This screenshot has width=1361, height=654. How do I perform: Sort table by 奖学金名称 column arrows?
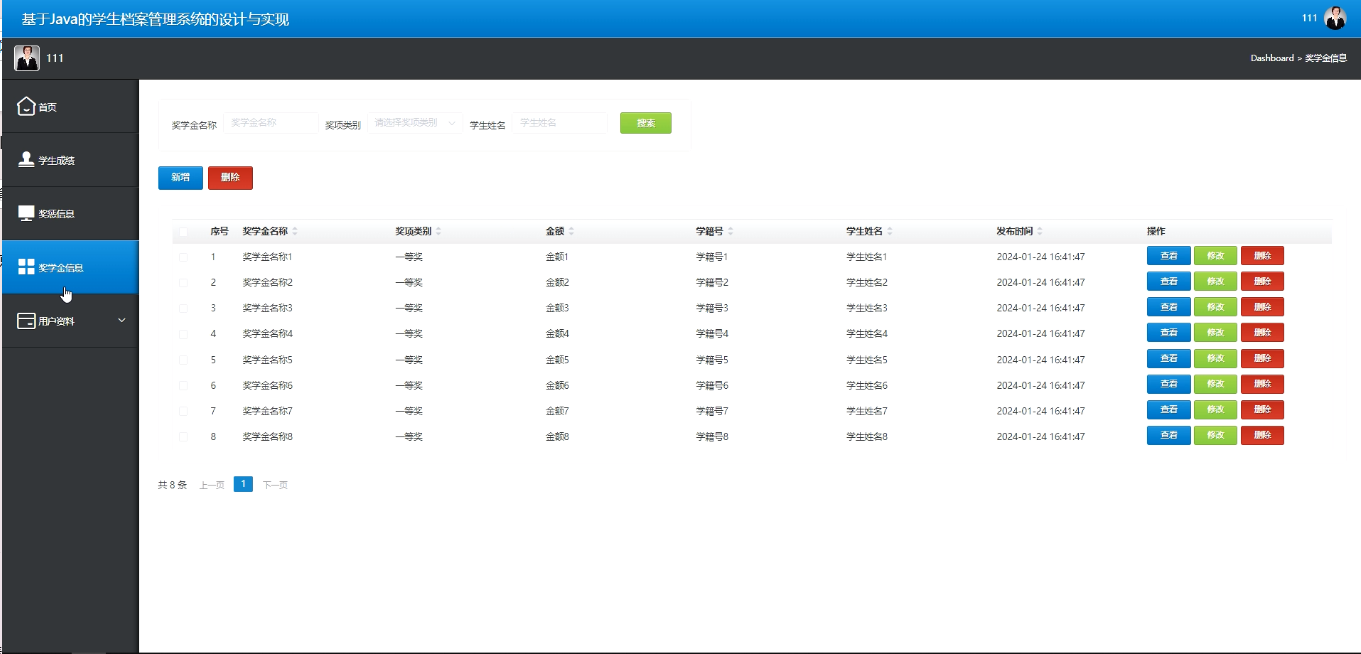click(295, 231)
